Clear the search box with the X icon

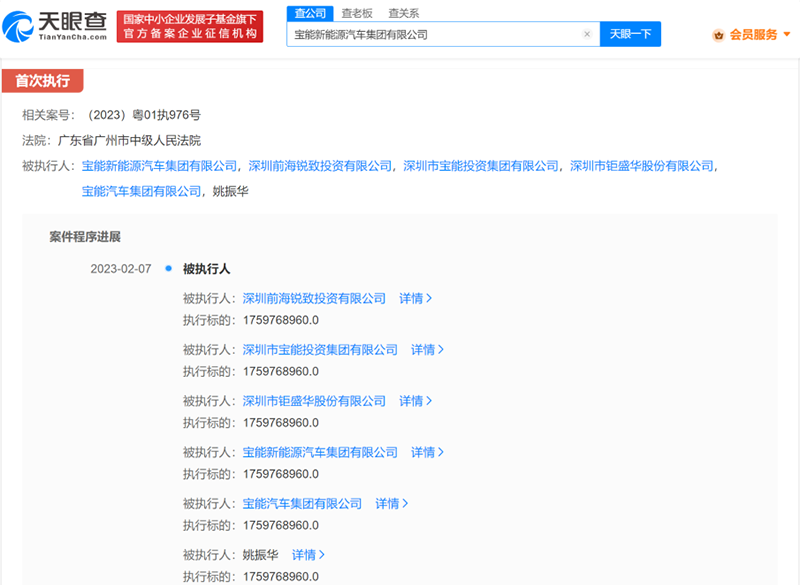(x=587, y=34)
